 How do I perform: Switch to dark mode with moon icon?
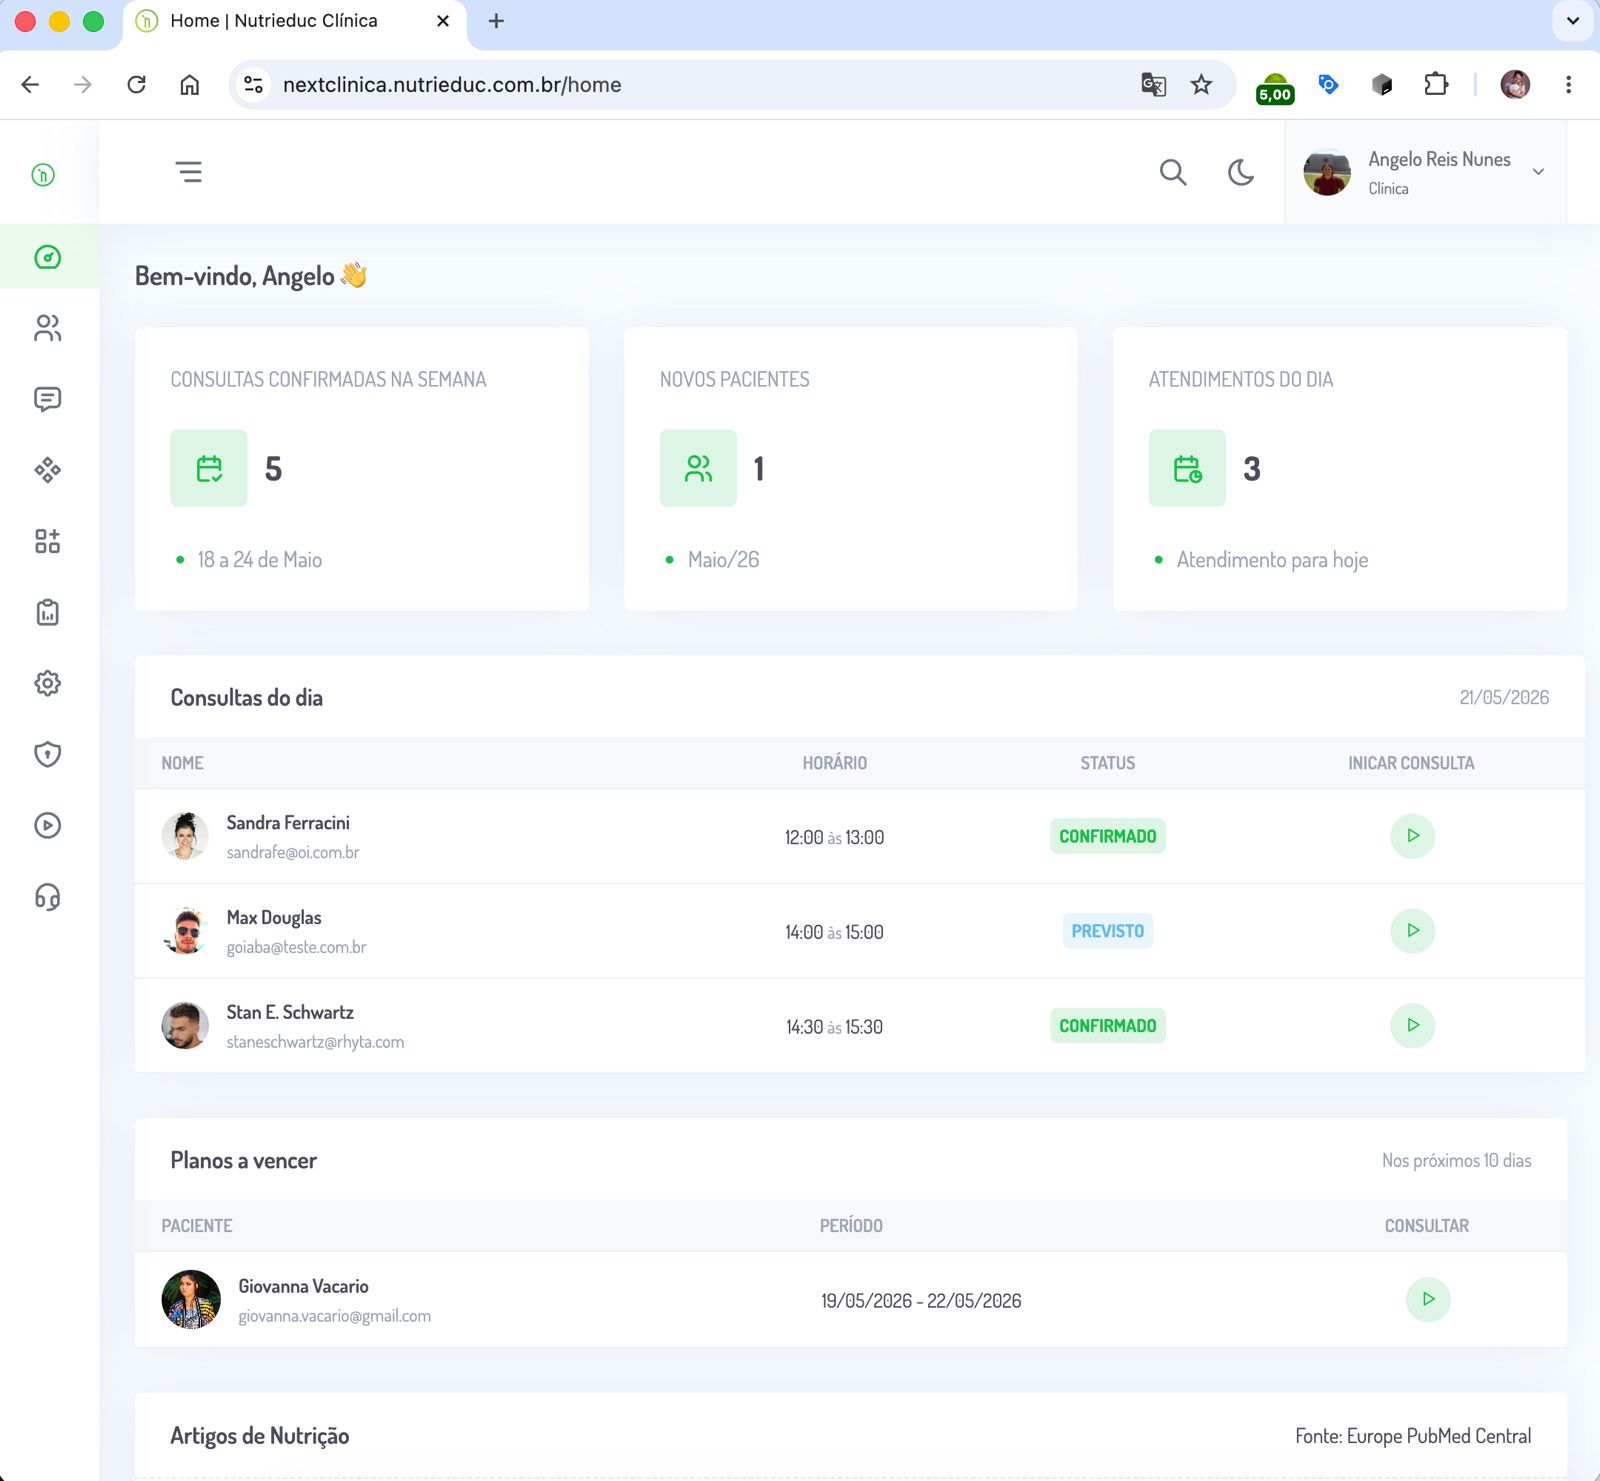click(x=1241, y=172)
